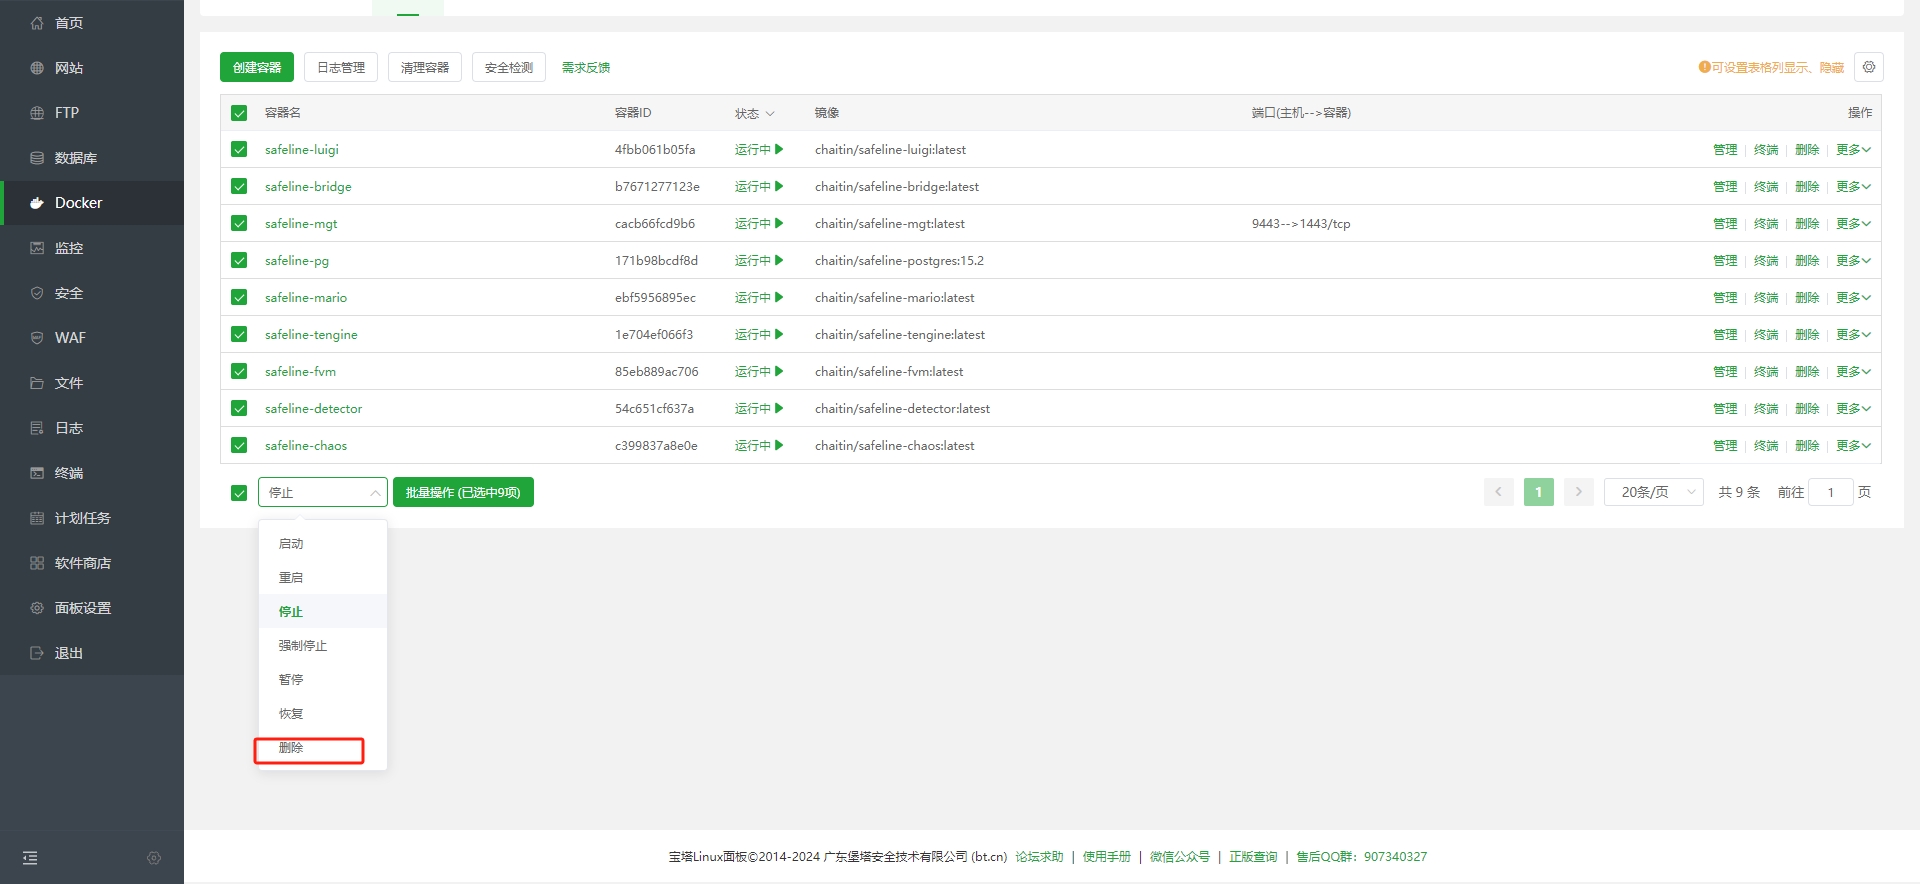Open the 文件 folder icon
The image size is (1920, 884).
[x=37, y=383]
